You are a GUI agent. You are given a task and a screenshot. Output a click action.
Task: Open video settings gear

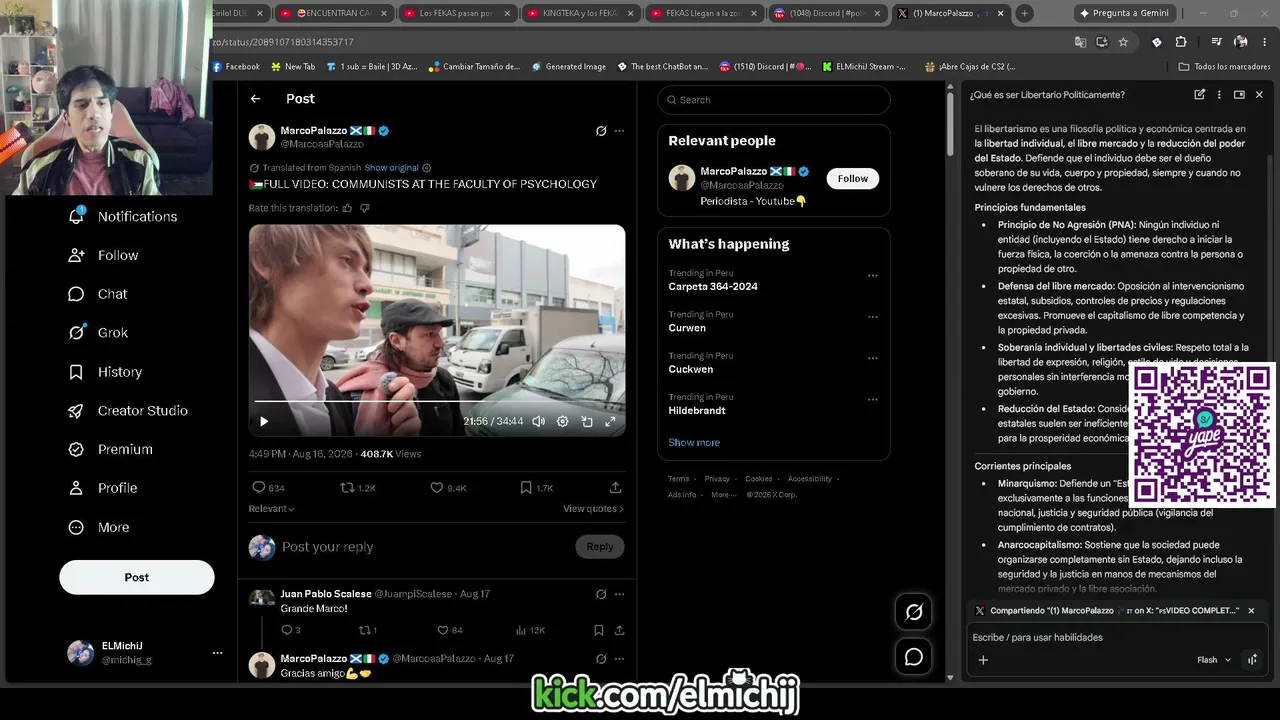[x=563, y=422]
